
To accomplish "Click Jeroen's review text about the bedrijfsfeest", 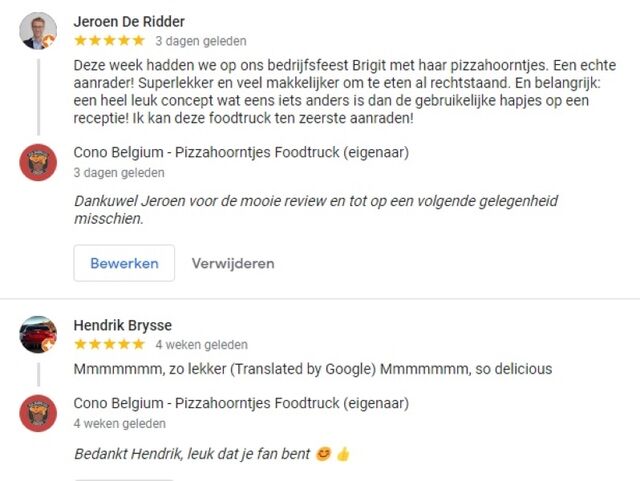I will [345, 91].
